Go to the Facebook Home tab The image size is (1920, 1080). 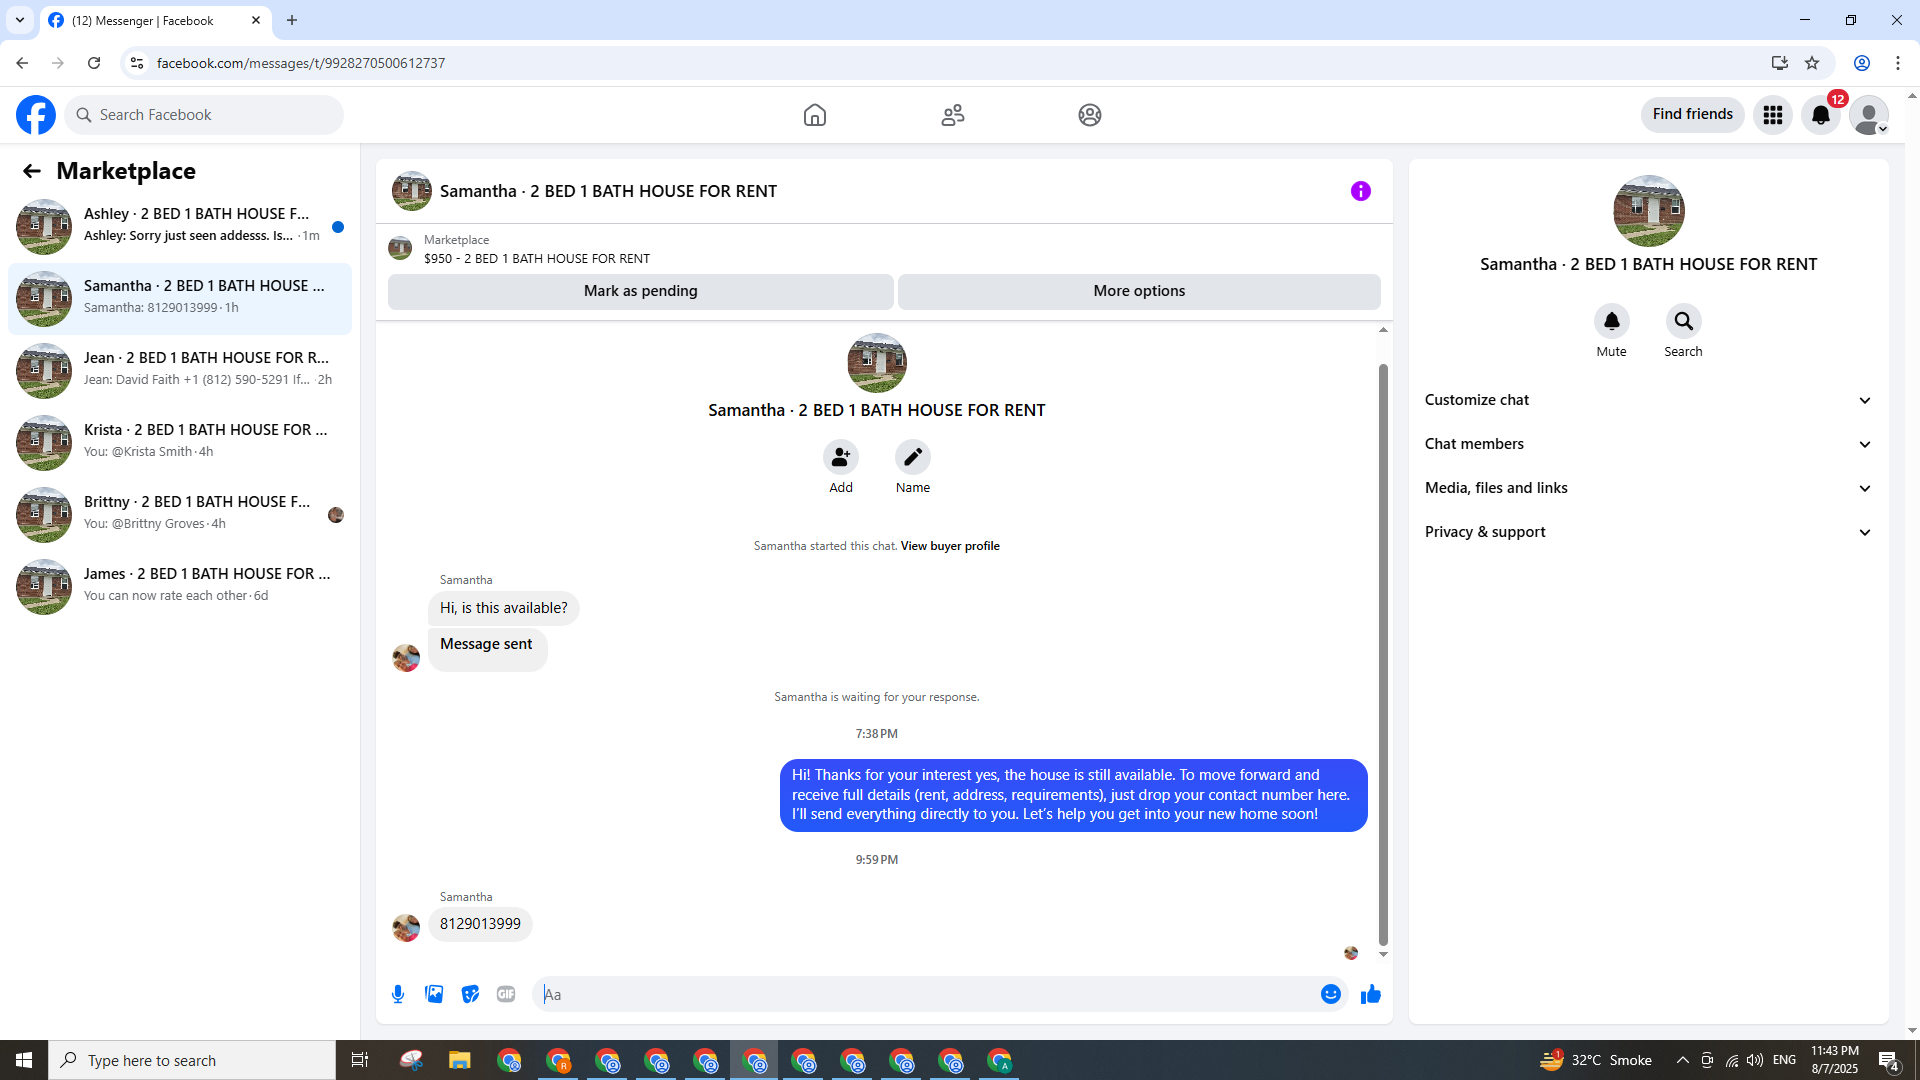815,115
